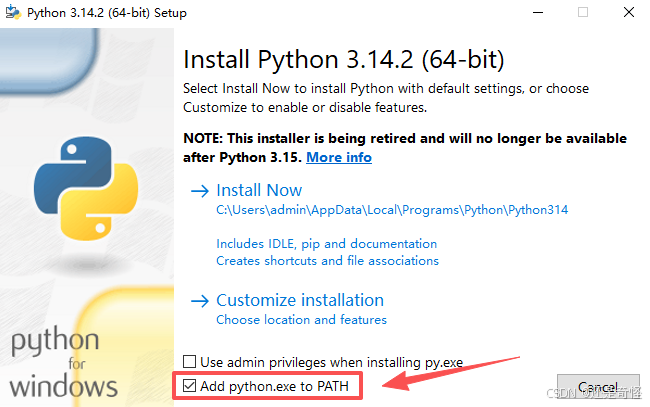This screenshot has width=650, height=407.
Task: Click the 'Install Python 3.14.2 (64-bit)' heading
Action: pos(344,59)
